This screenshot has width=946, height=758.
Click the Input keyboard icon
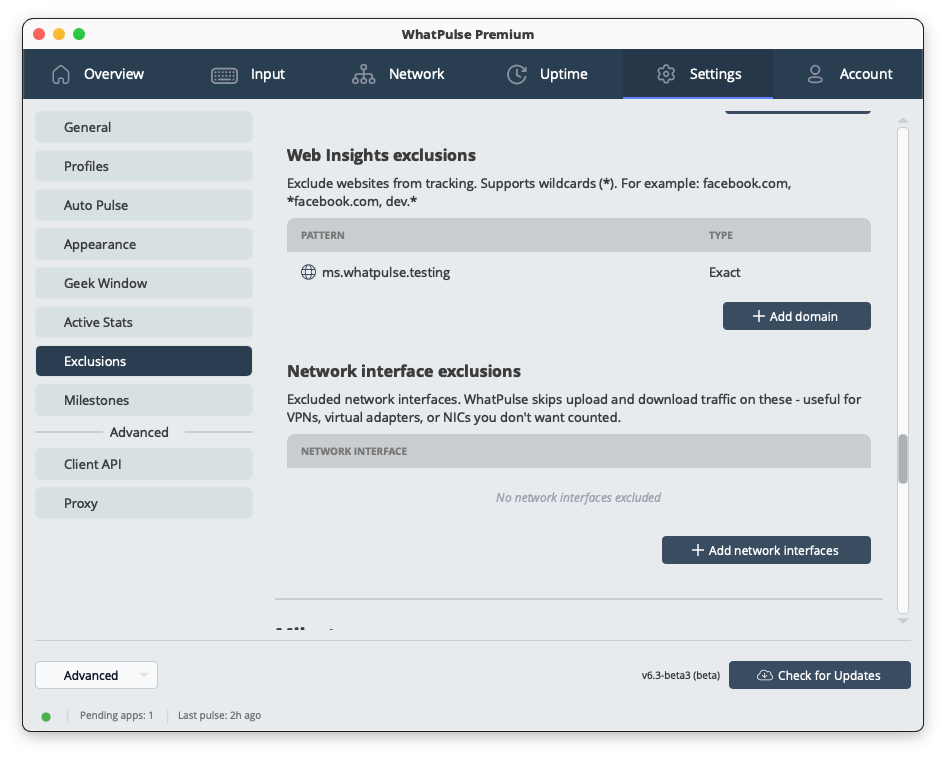224,75
